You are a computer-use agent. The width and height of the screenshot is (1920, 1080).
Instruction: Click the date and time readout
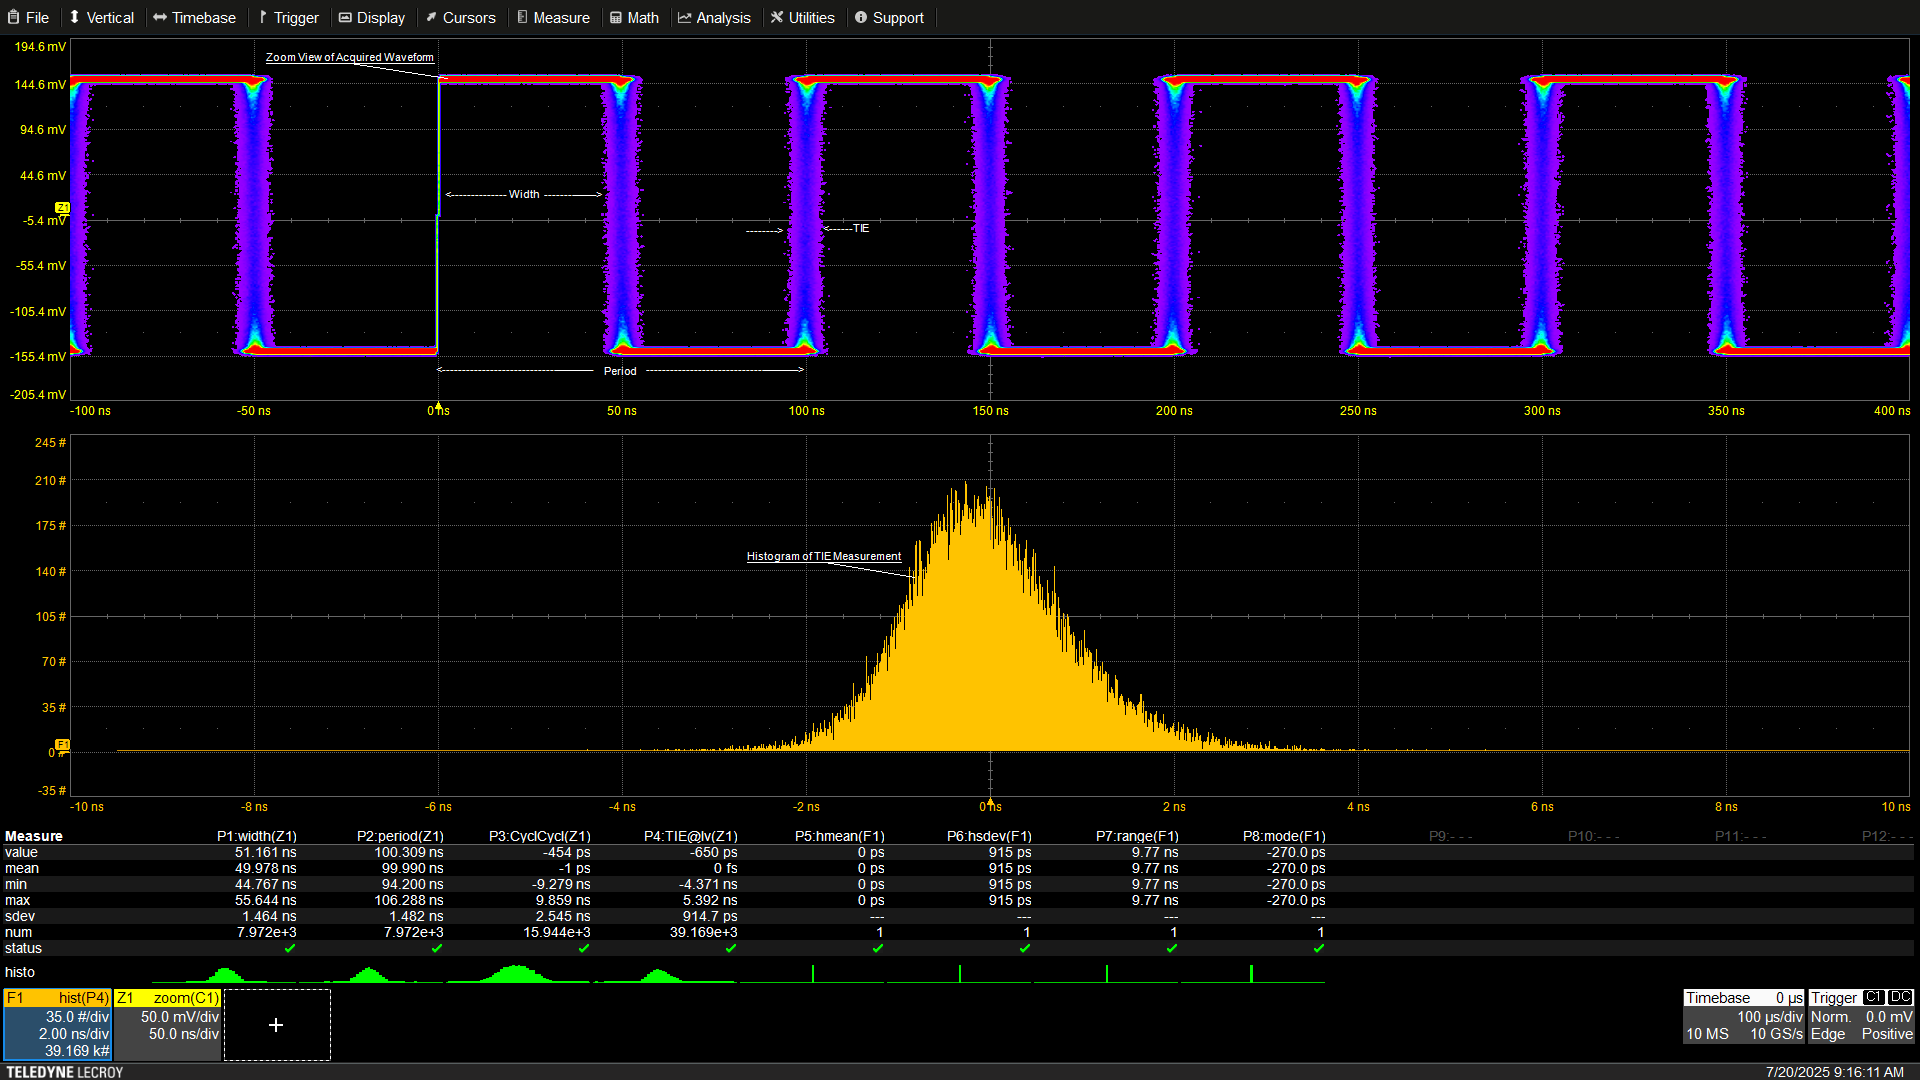point(1835,1071)
